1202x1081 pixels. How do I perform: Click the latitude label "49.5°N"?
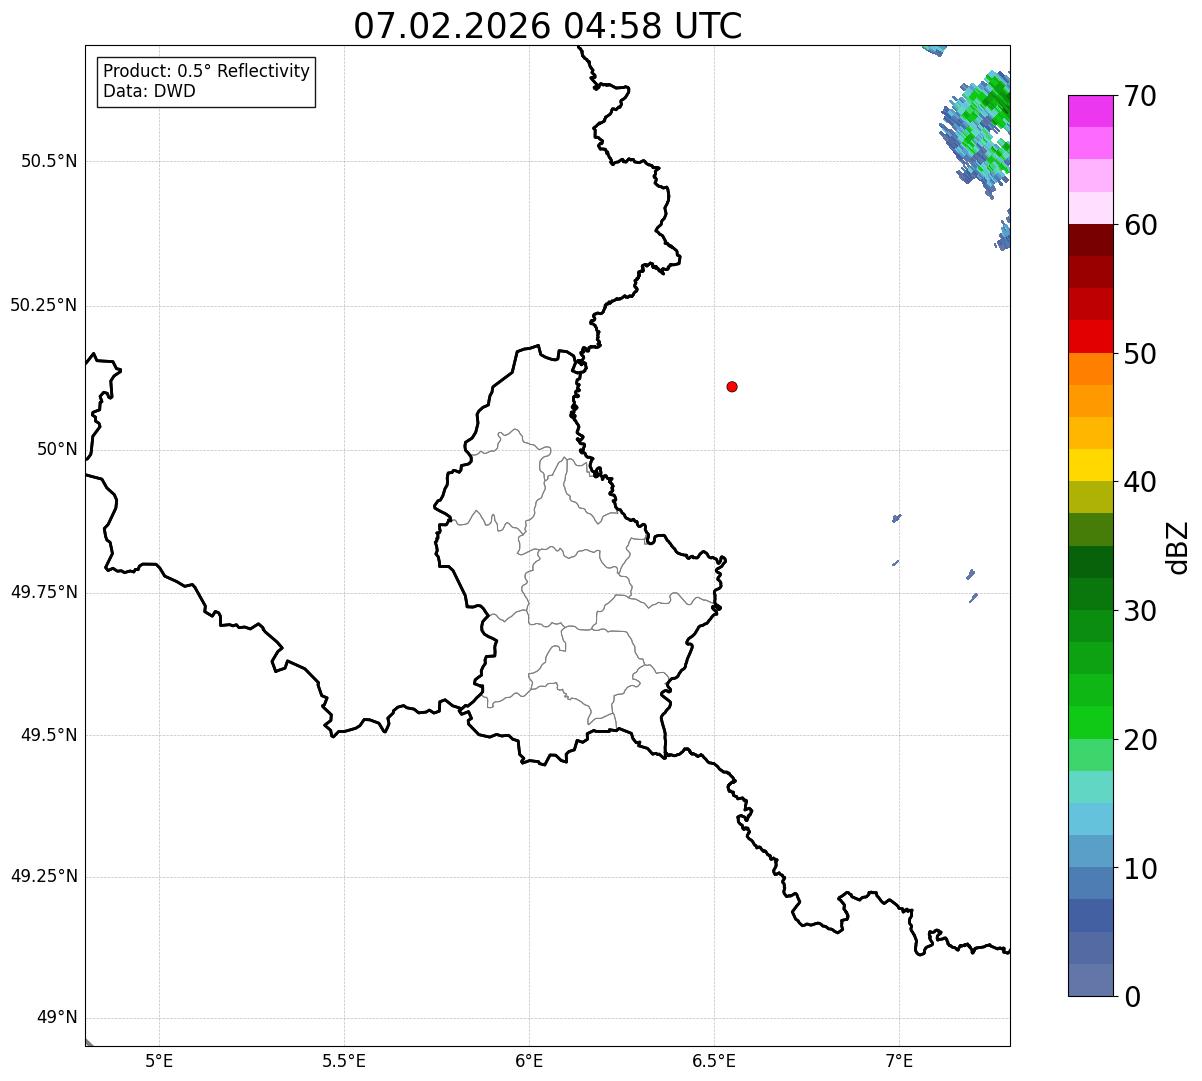click(48, 735)
